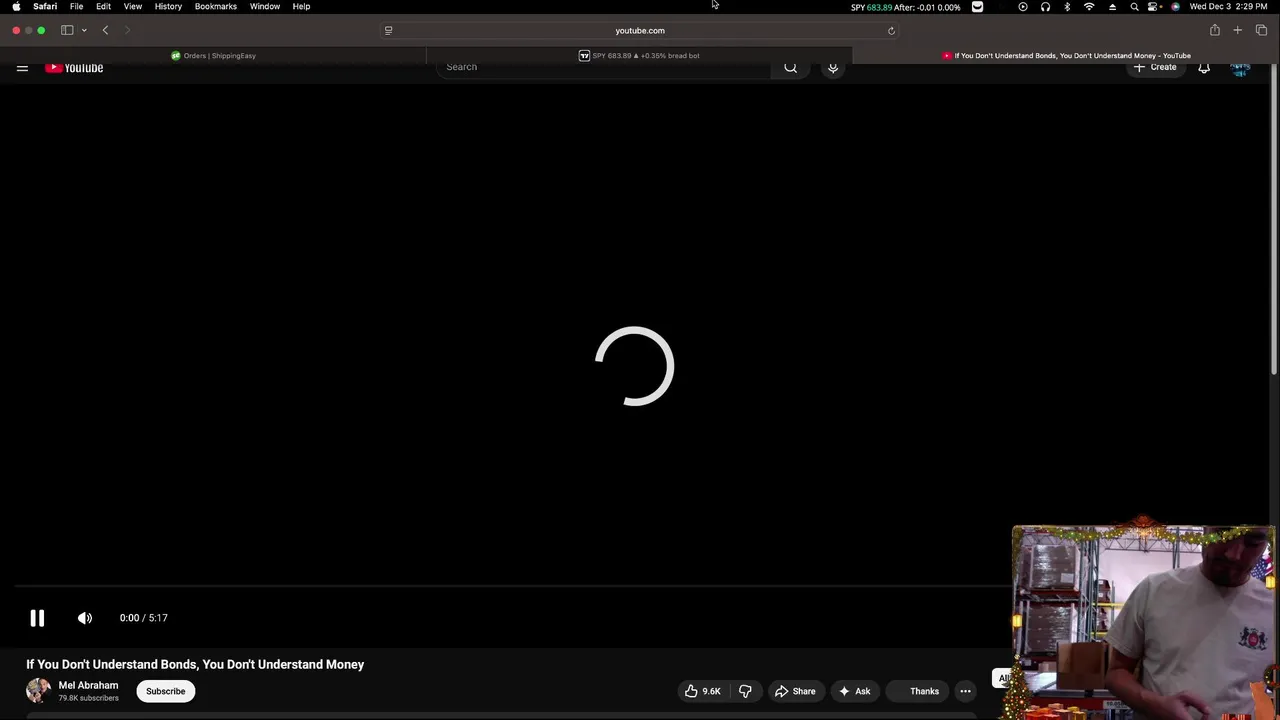Open YouTube notifications bell

point(1204,67)
